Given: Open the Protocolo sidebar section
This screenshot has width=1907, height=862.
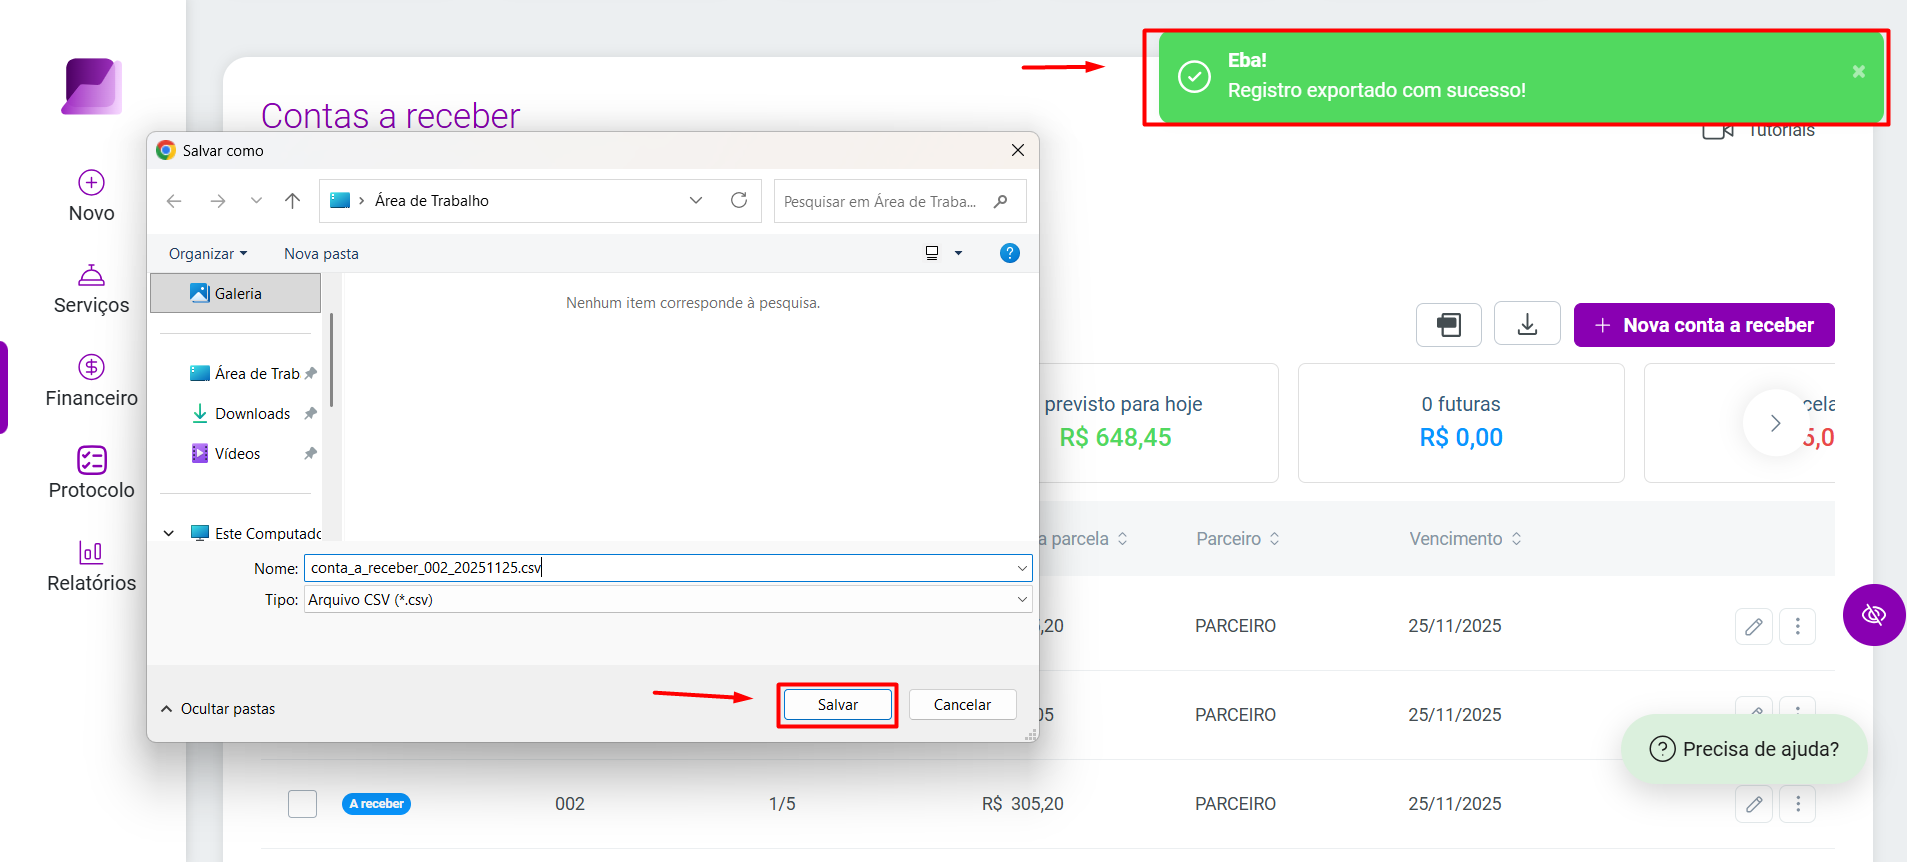Looking at the screenshot, I should (91, 473).
